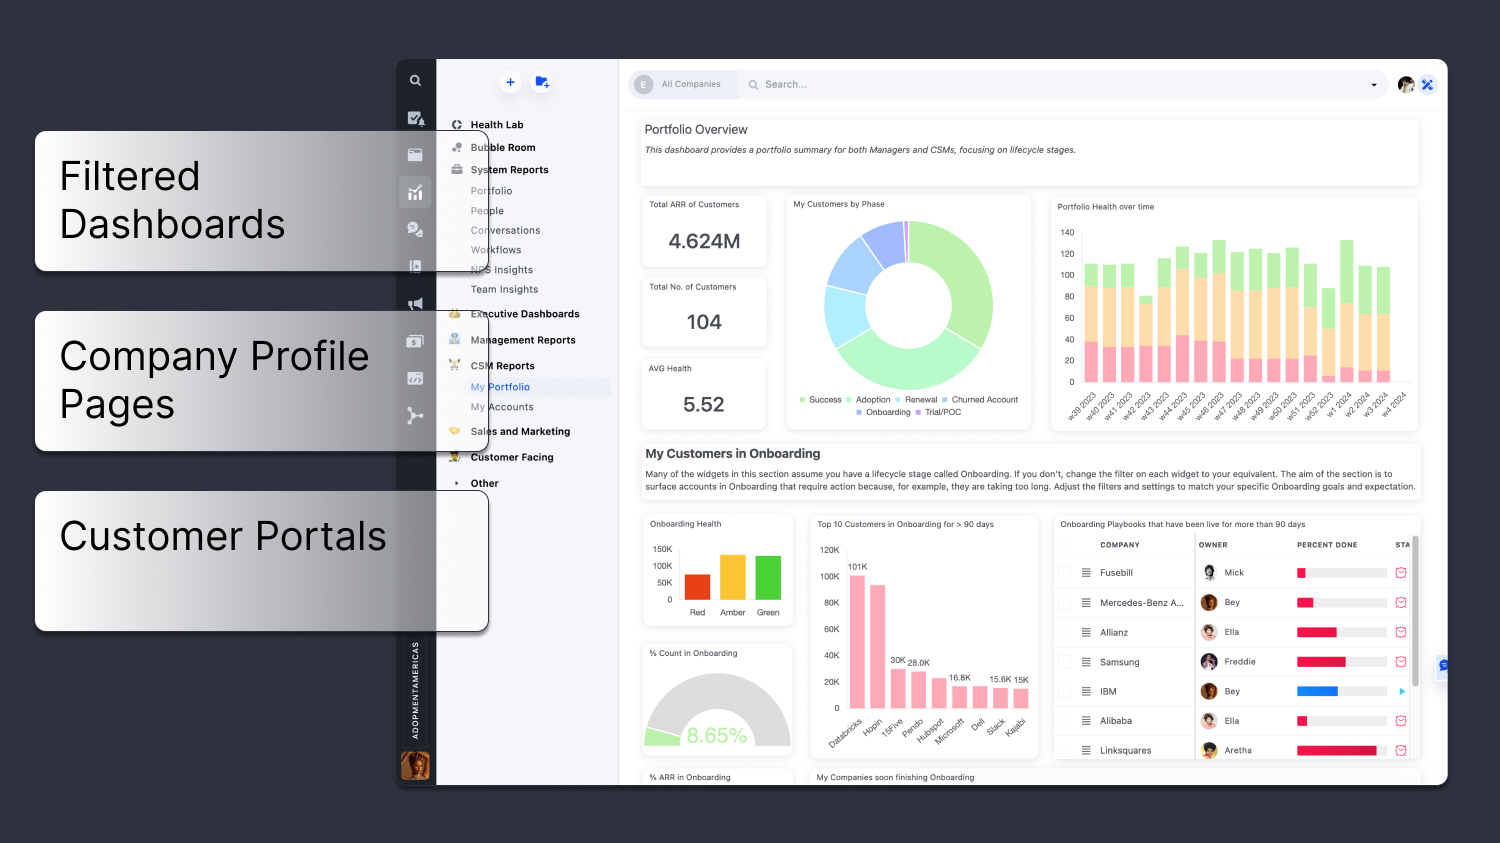1500x843 pixels.
Task: Open the conversations icon in the sidebar
Action: 416,228
